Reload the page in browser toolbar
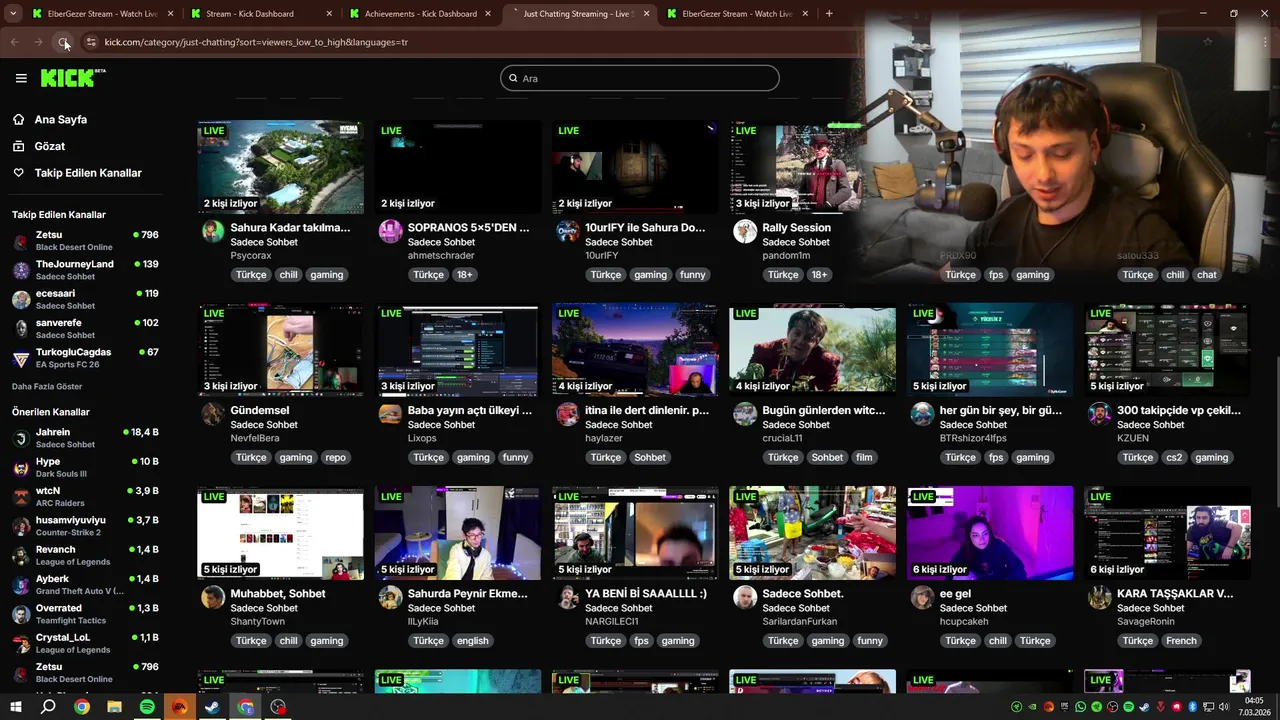 [63, 42]
